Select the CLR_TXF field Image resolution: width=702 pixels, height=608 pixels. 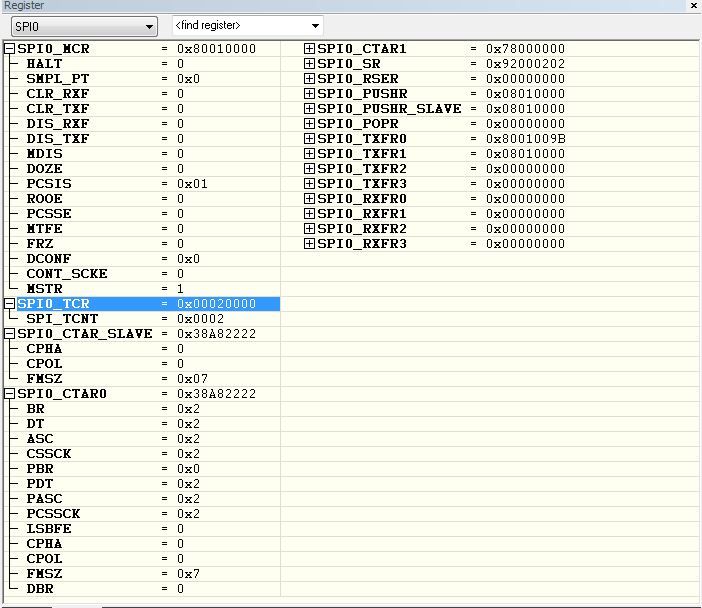coord(58,109)
